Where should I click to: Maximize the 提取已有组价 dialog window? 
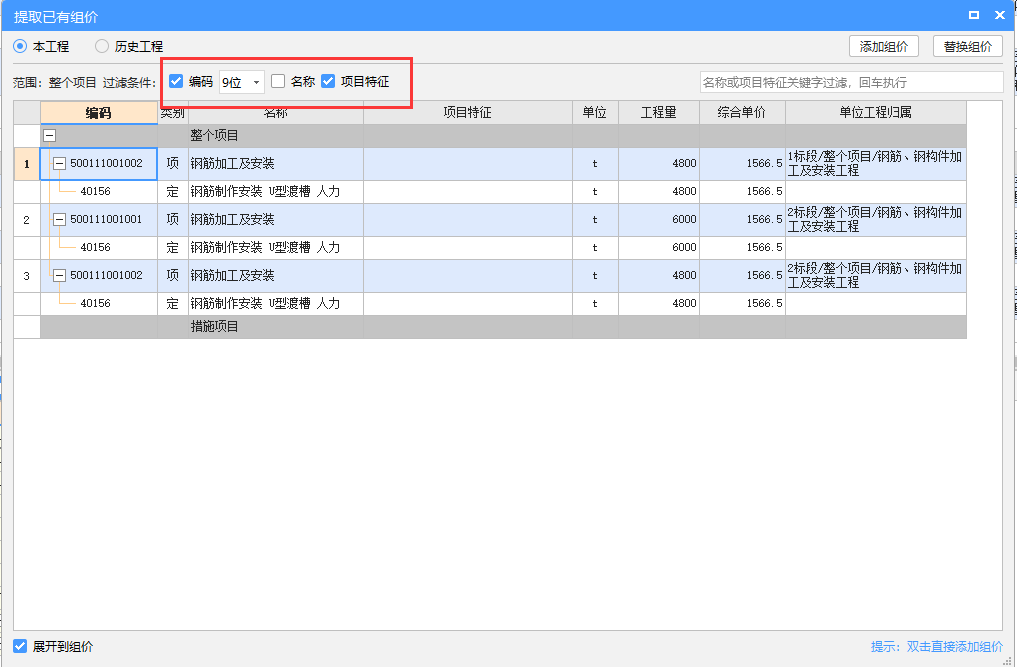point(973,15)
